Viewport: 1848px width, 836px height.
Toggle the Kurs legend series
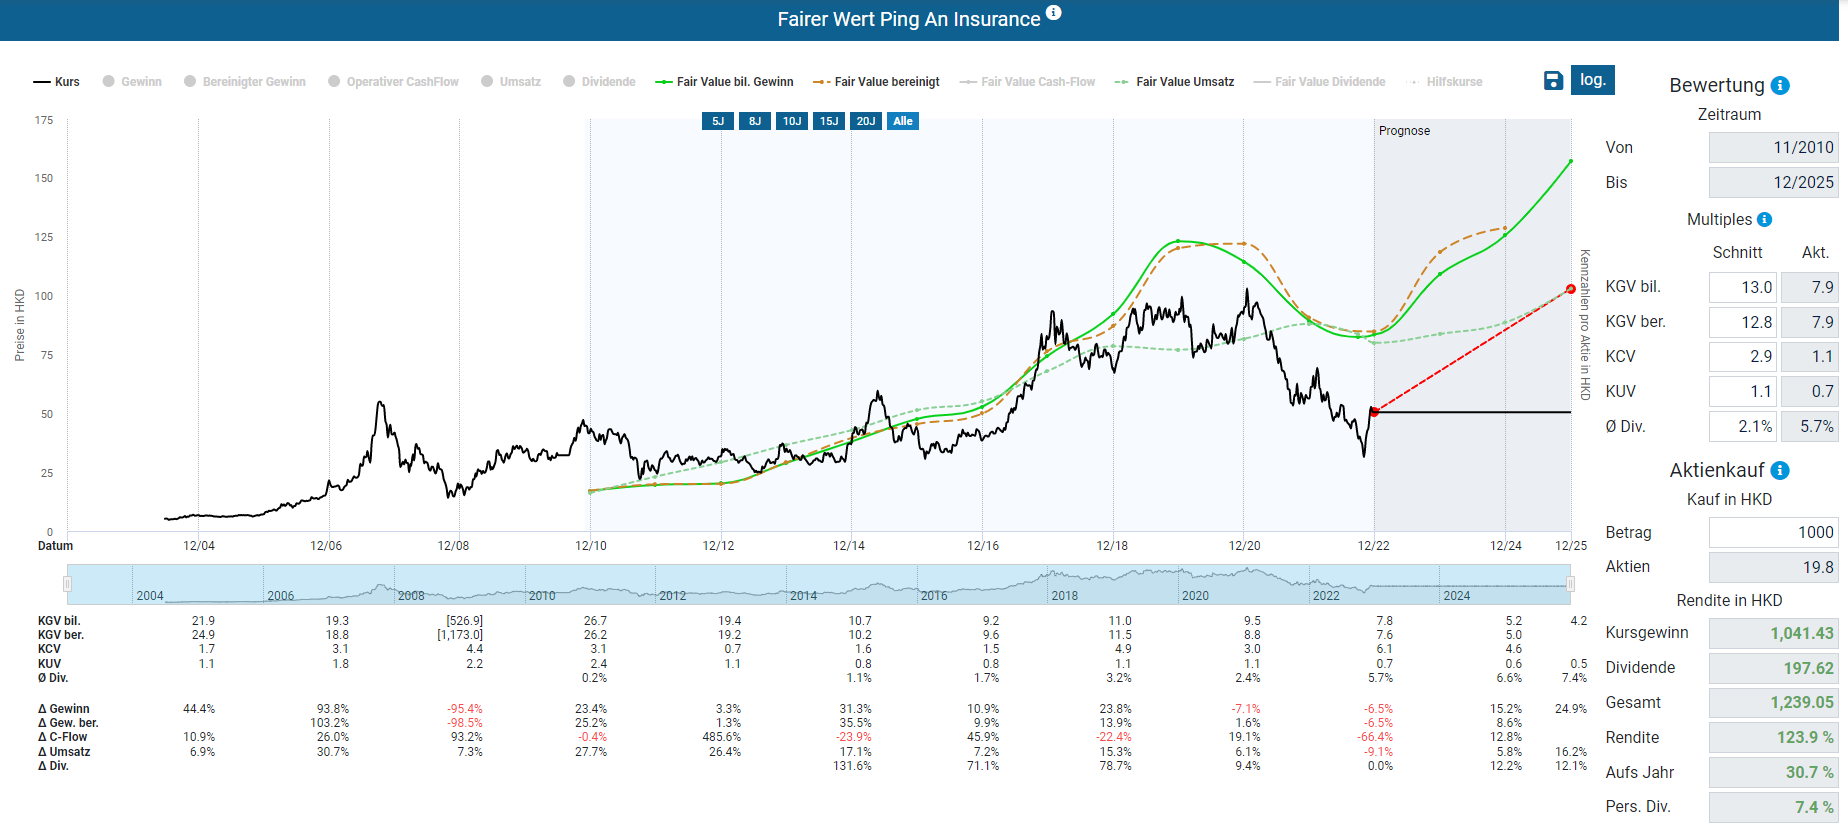[57, 82]
